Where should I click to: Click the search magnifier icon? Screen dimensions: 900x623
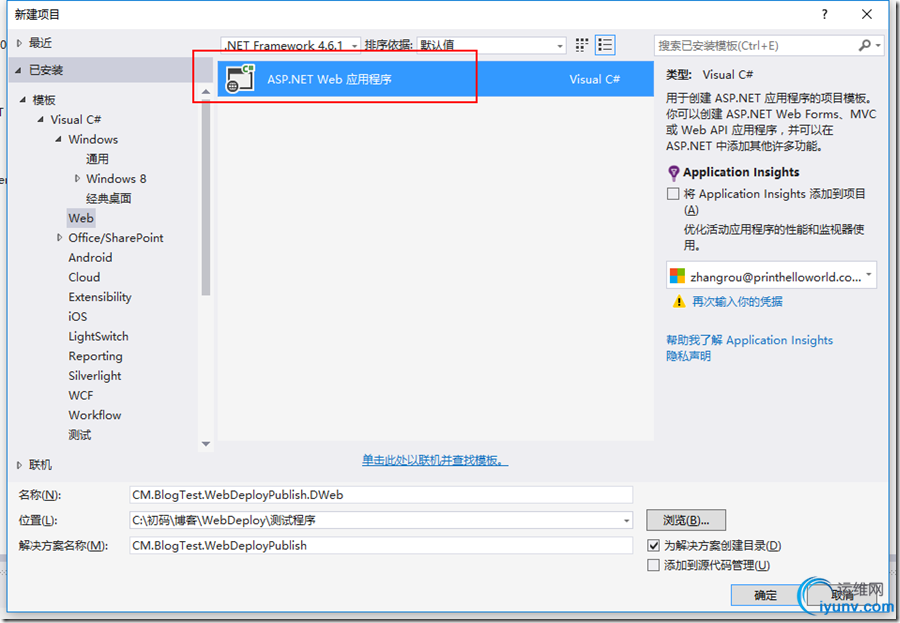point(864,45)
